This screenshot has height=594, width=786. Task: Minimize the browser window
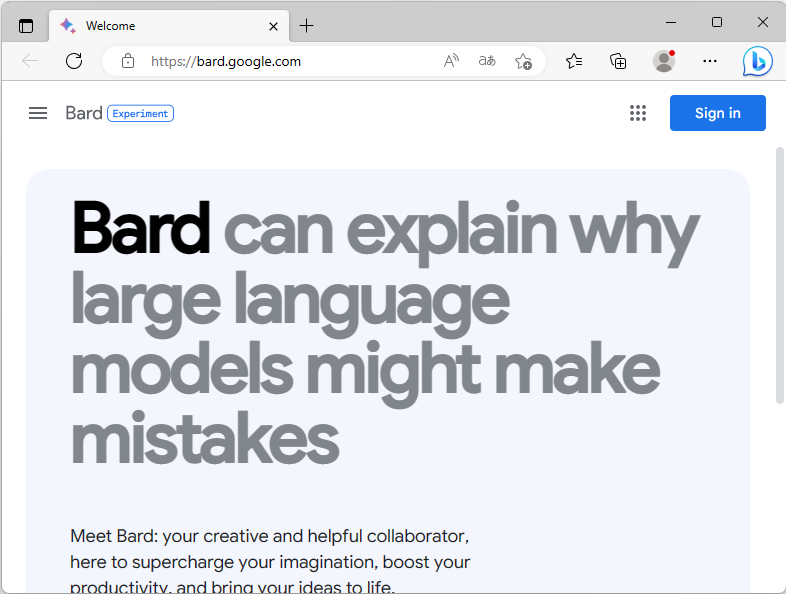671,23
